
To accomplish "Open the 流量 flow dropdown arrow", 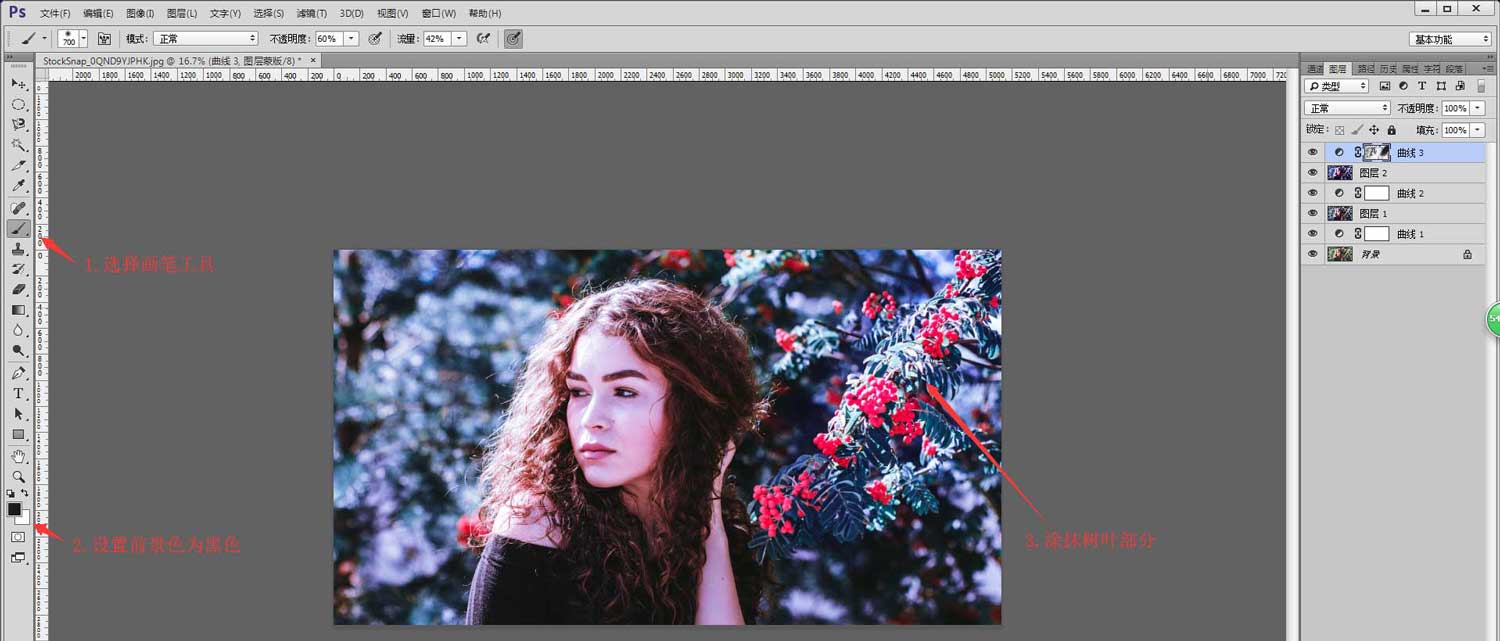I will (459, 38).
